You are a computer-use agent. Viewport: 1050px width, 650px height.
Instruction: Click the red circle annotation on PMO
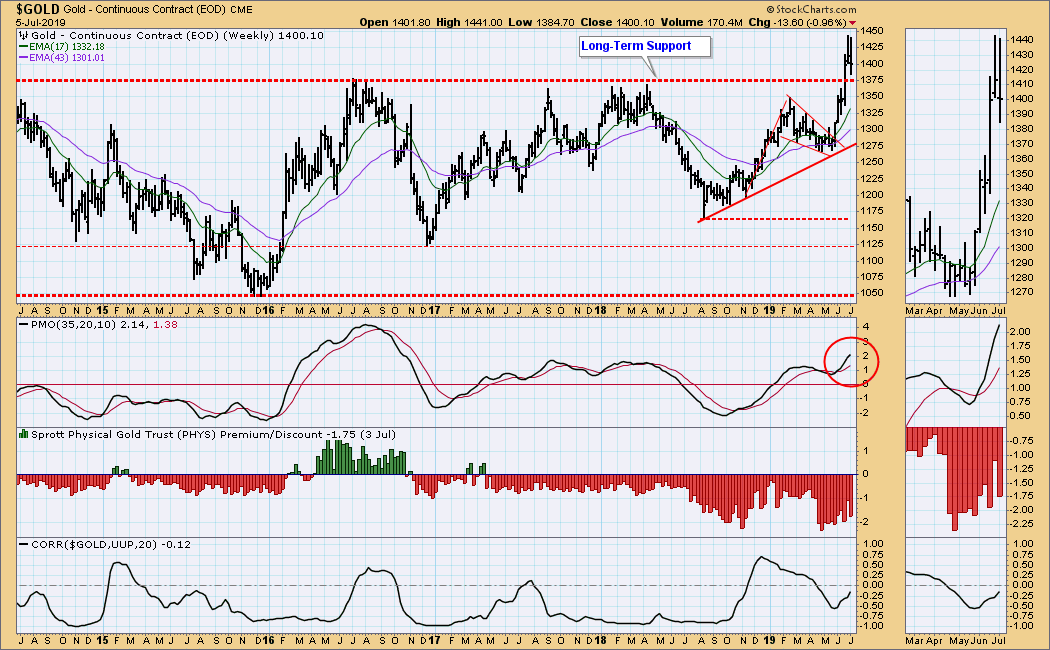tap(849, 360)
